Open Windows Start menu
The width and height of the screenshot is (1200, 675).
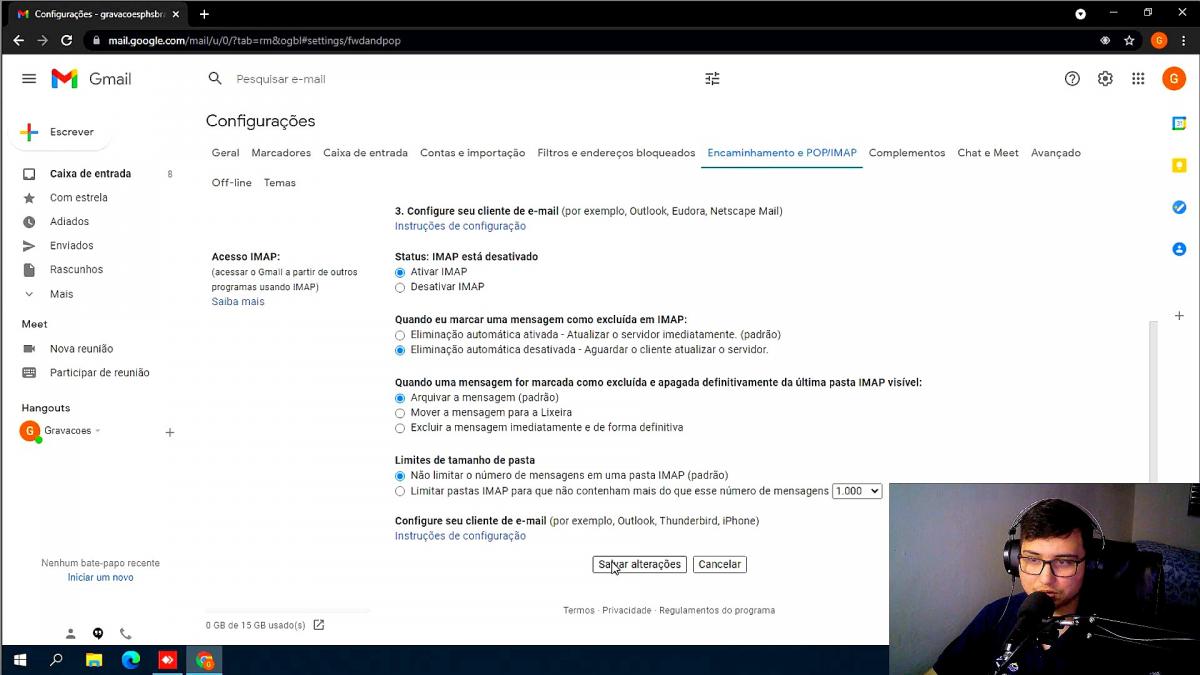19,660
